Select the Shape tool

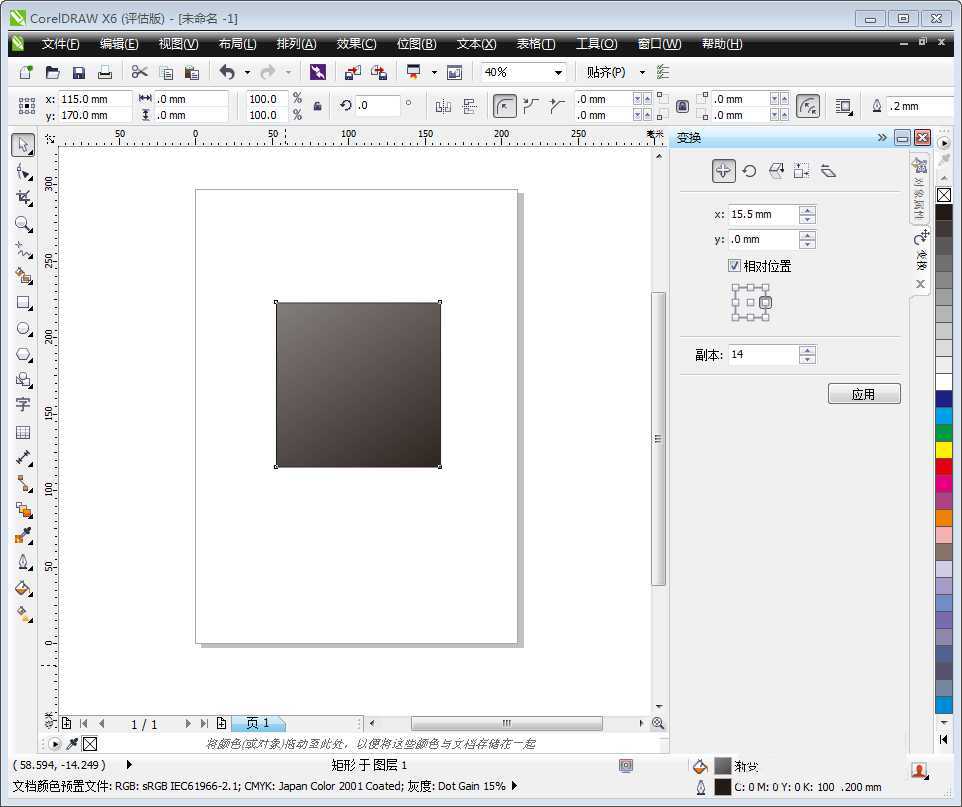point(23,170)
